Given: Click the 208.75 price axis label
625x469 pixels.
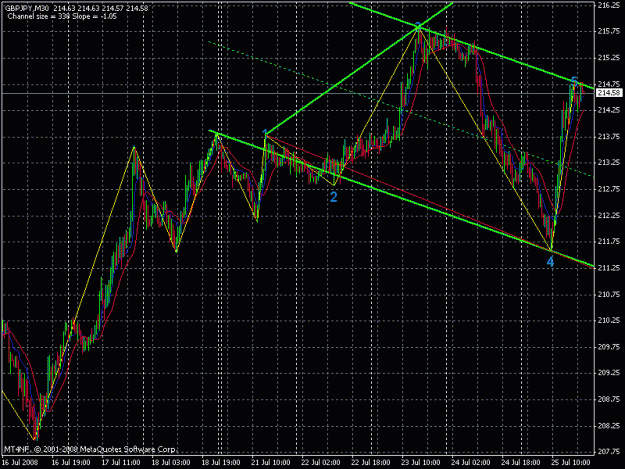Looking at the screenshot, I should (609, 399).
